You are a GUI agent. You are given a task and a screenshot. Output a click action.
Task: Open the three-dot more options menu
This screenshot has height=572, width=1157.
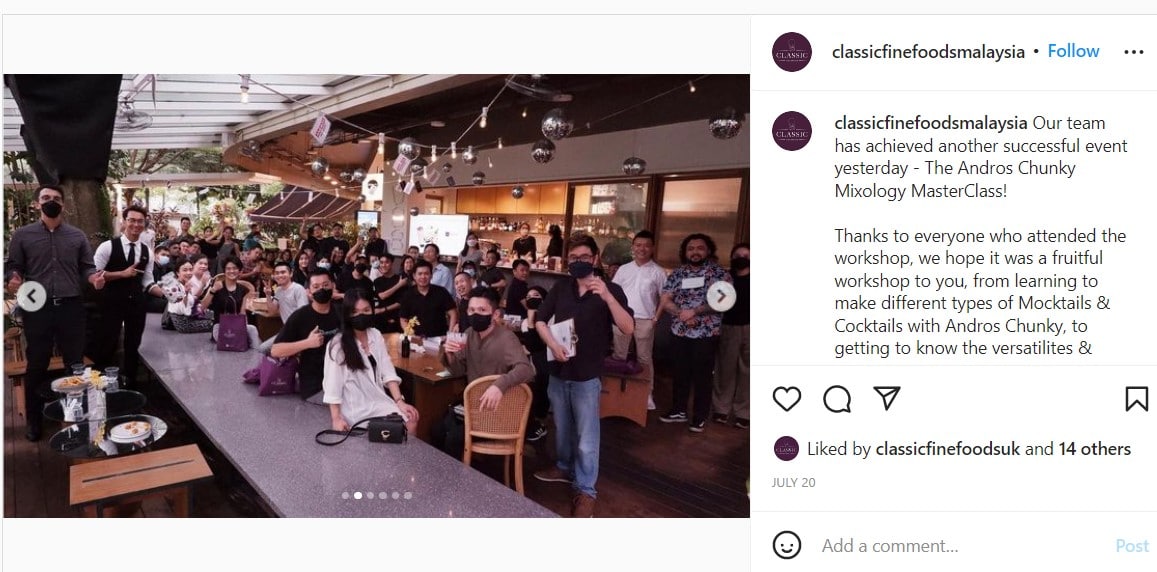(x=1133, y=52)
